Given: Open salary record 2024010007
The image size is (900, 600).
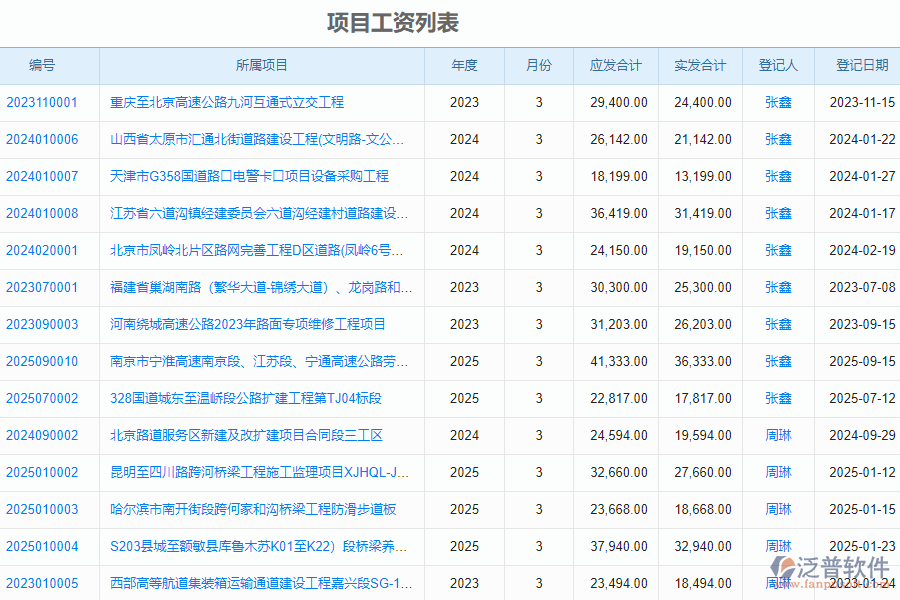Looking at the screenshot, I should click(x=44, y=176).
